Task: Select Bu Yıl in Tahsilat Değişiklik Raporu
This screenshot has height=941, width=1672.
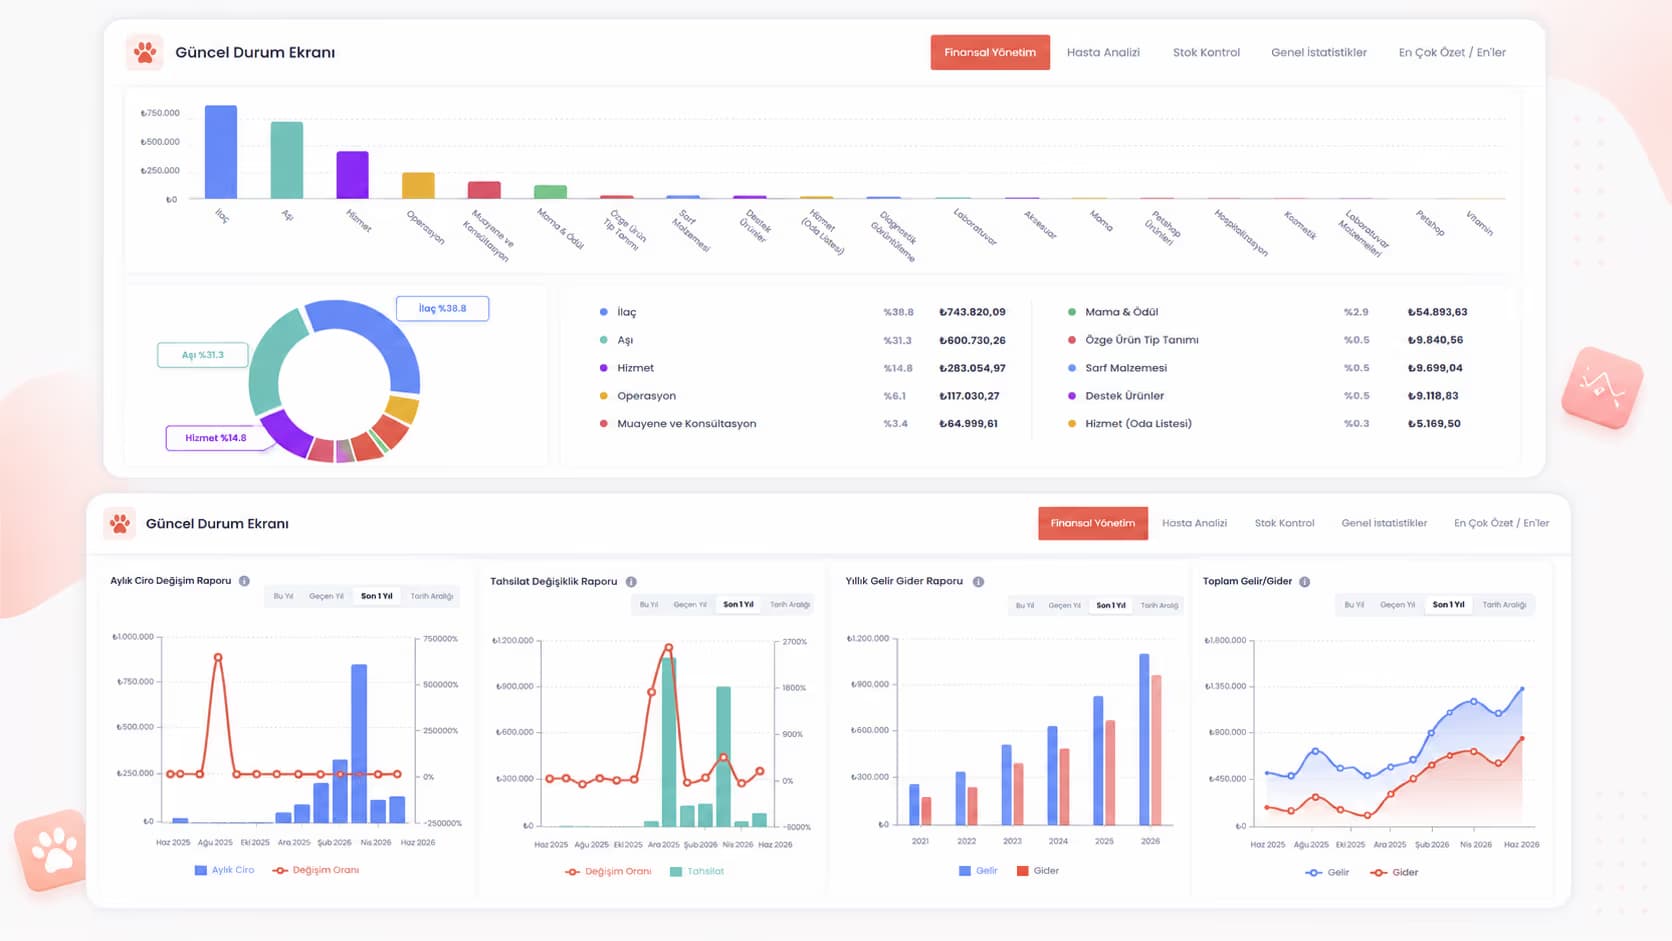Action: click(x=649, y=605)
